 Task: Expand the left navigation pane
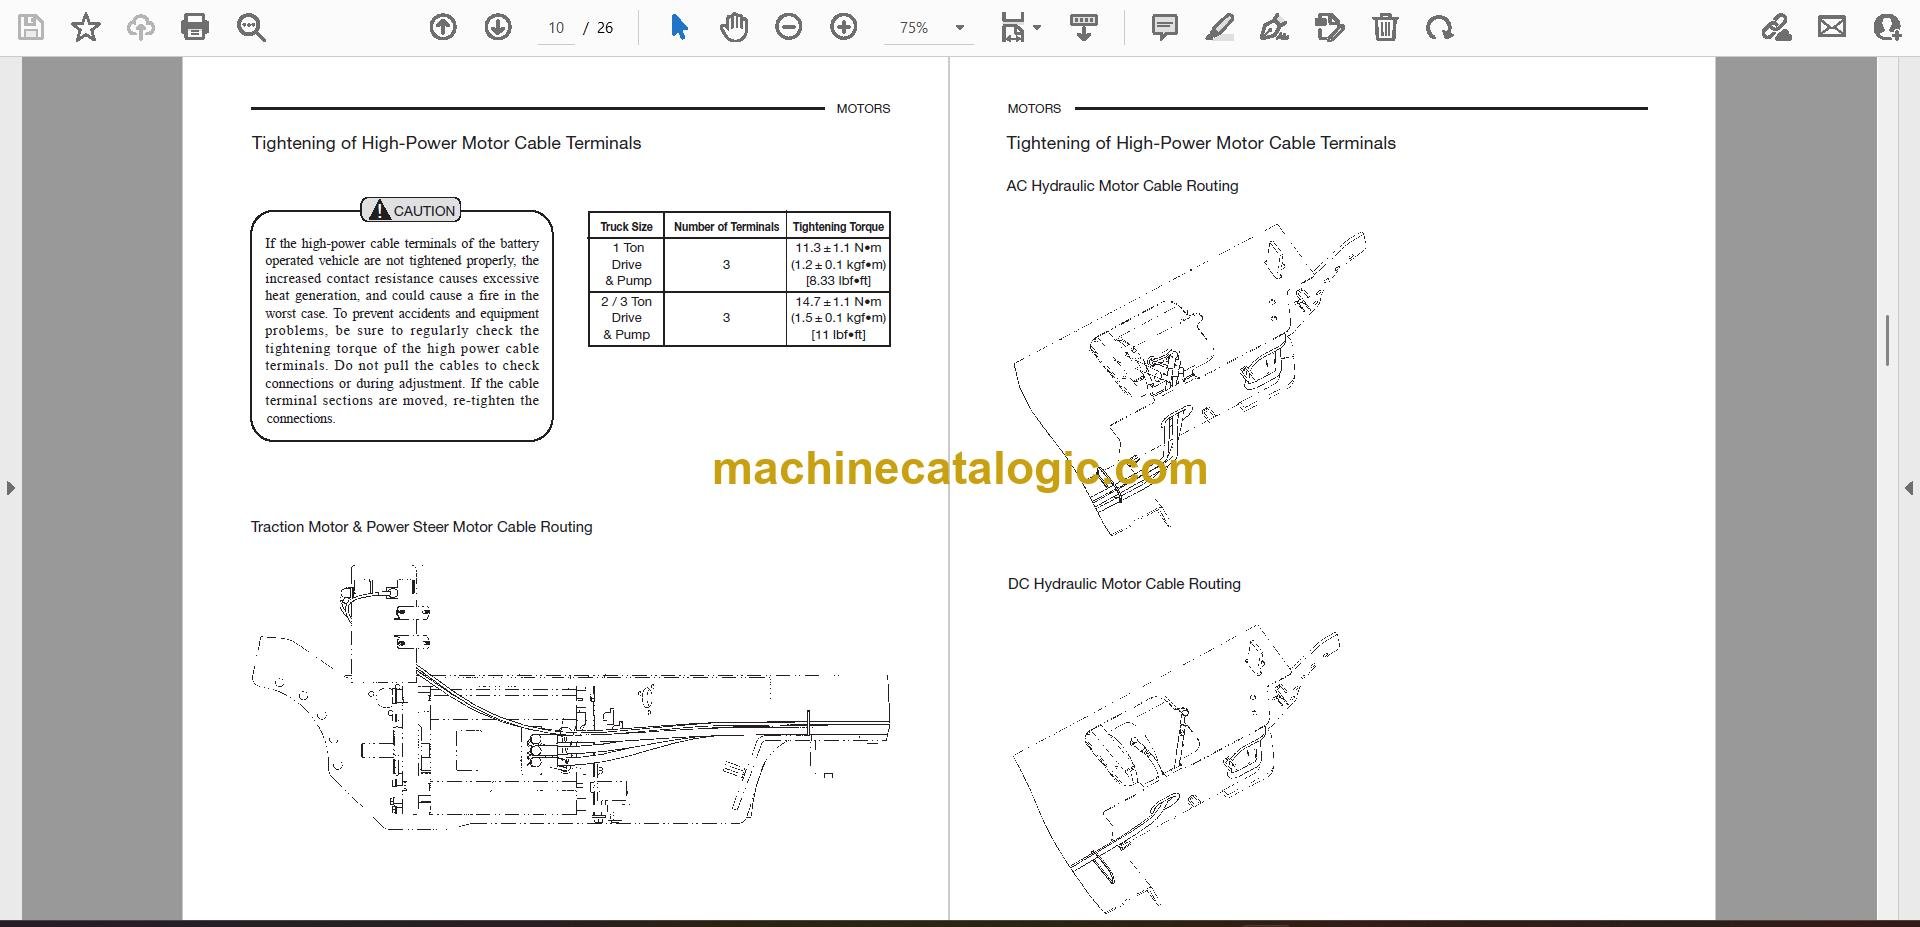tap(10, 488)
